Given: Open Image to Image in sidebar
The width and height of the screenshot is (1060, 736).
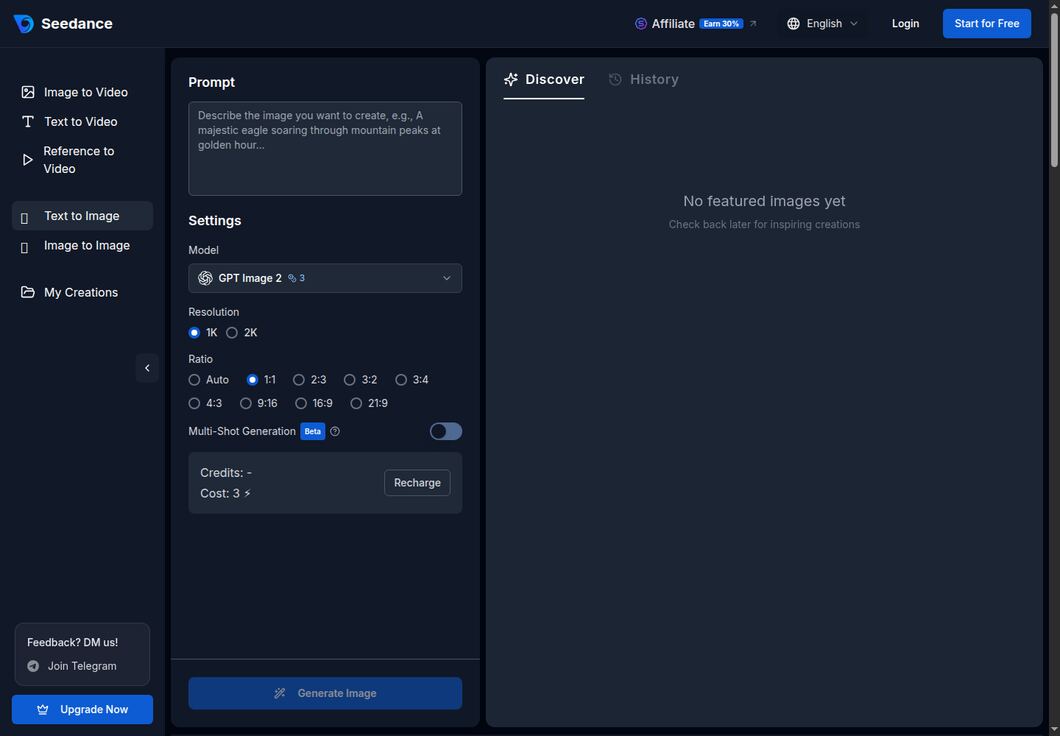Looking at the screenshot, I should (x=82, y=245).
